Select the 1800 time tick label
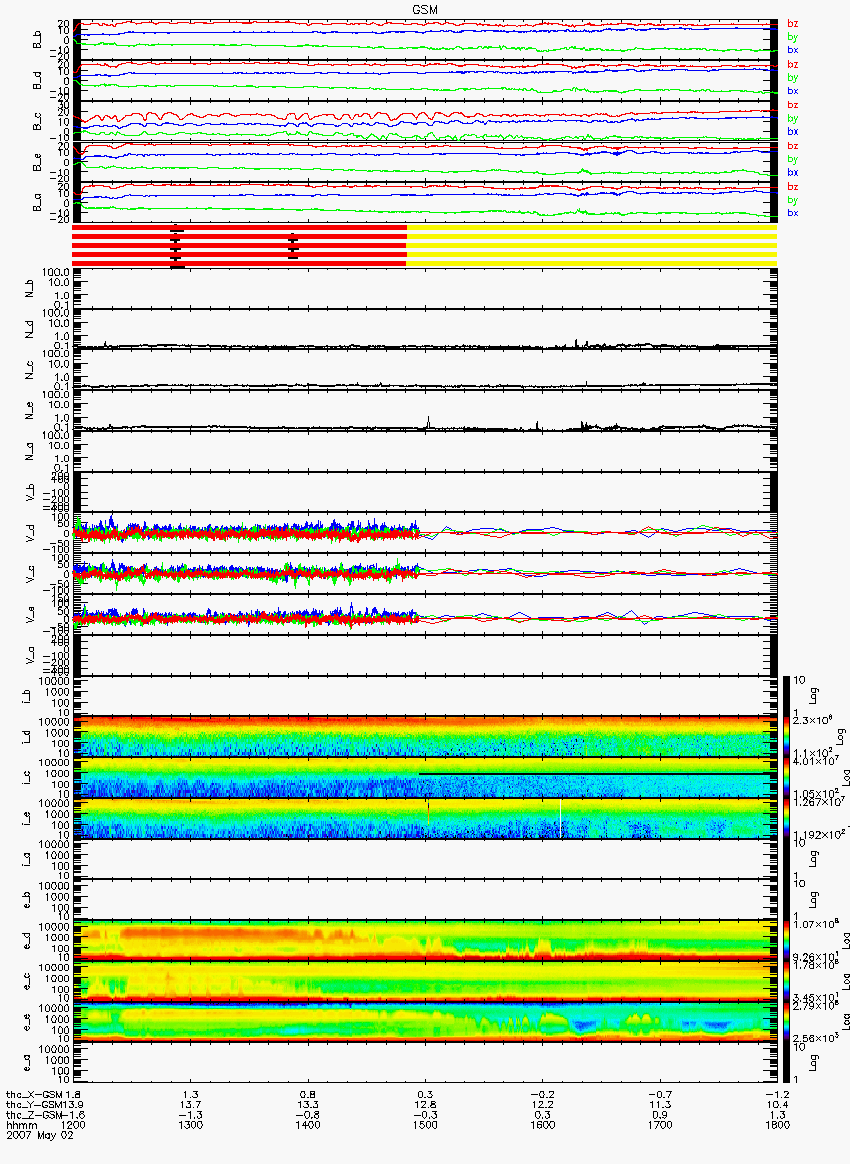 coord(777,1125)
